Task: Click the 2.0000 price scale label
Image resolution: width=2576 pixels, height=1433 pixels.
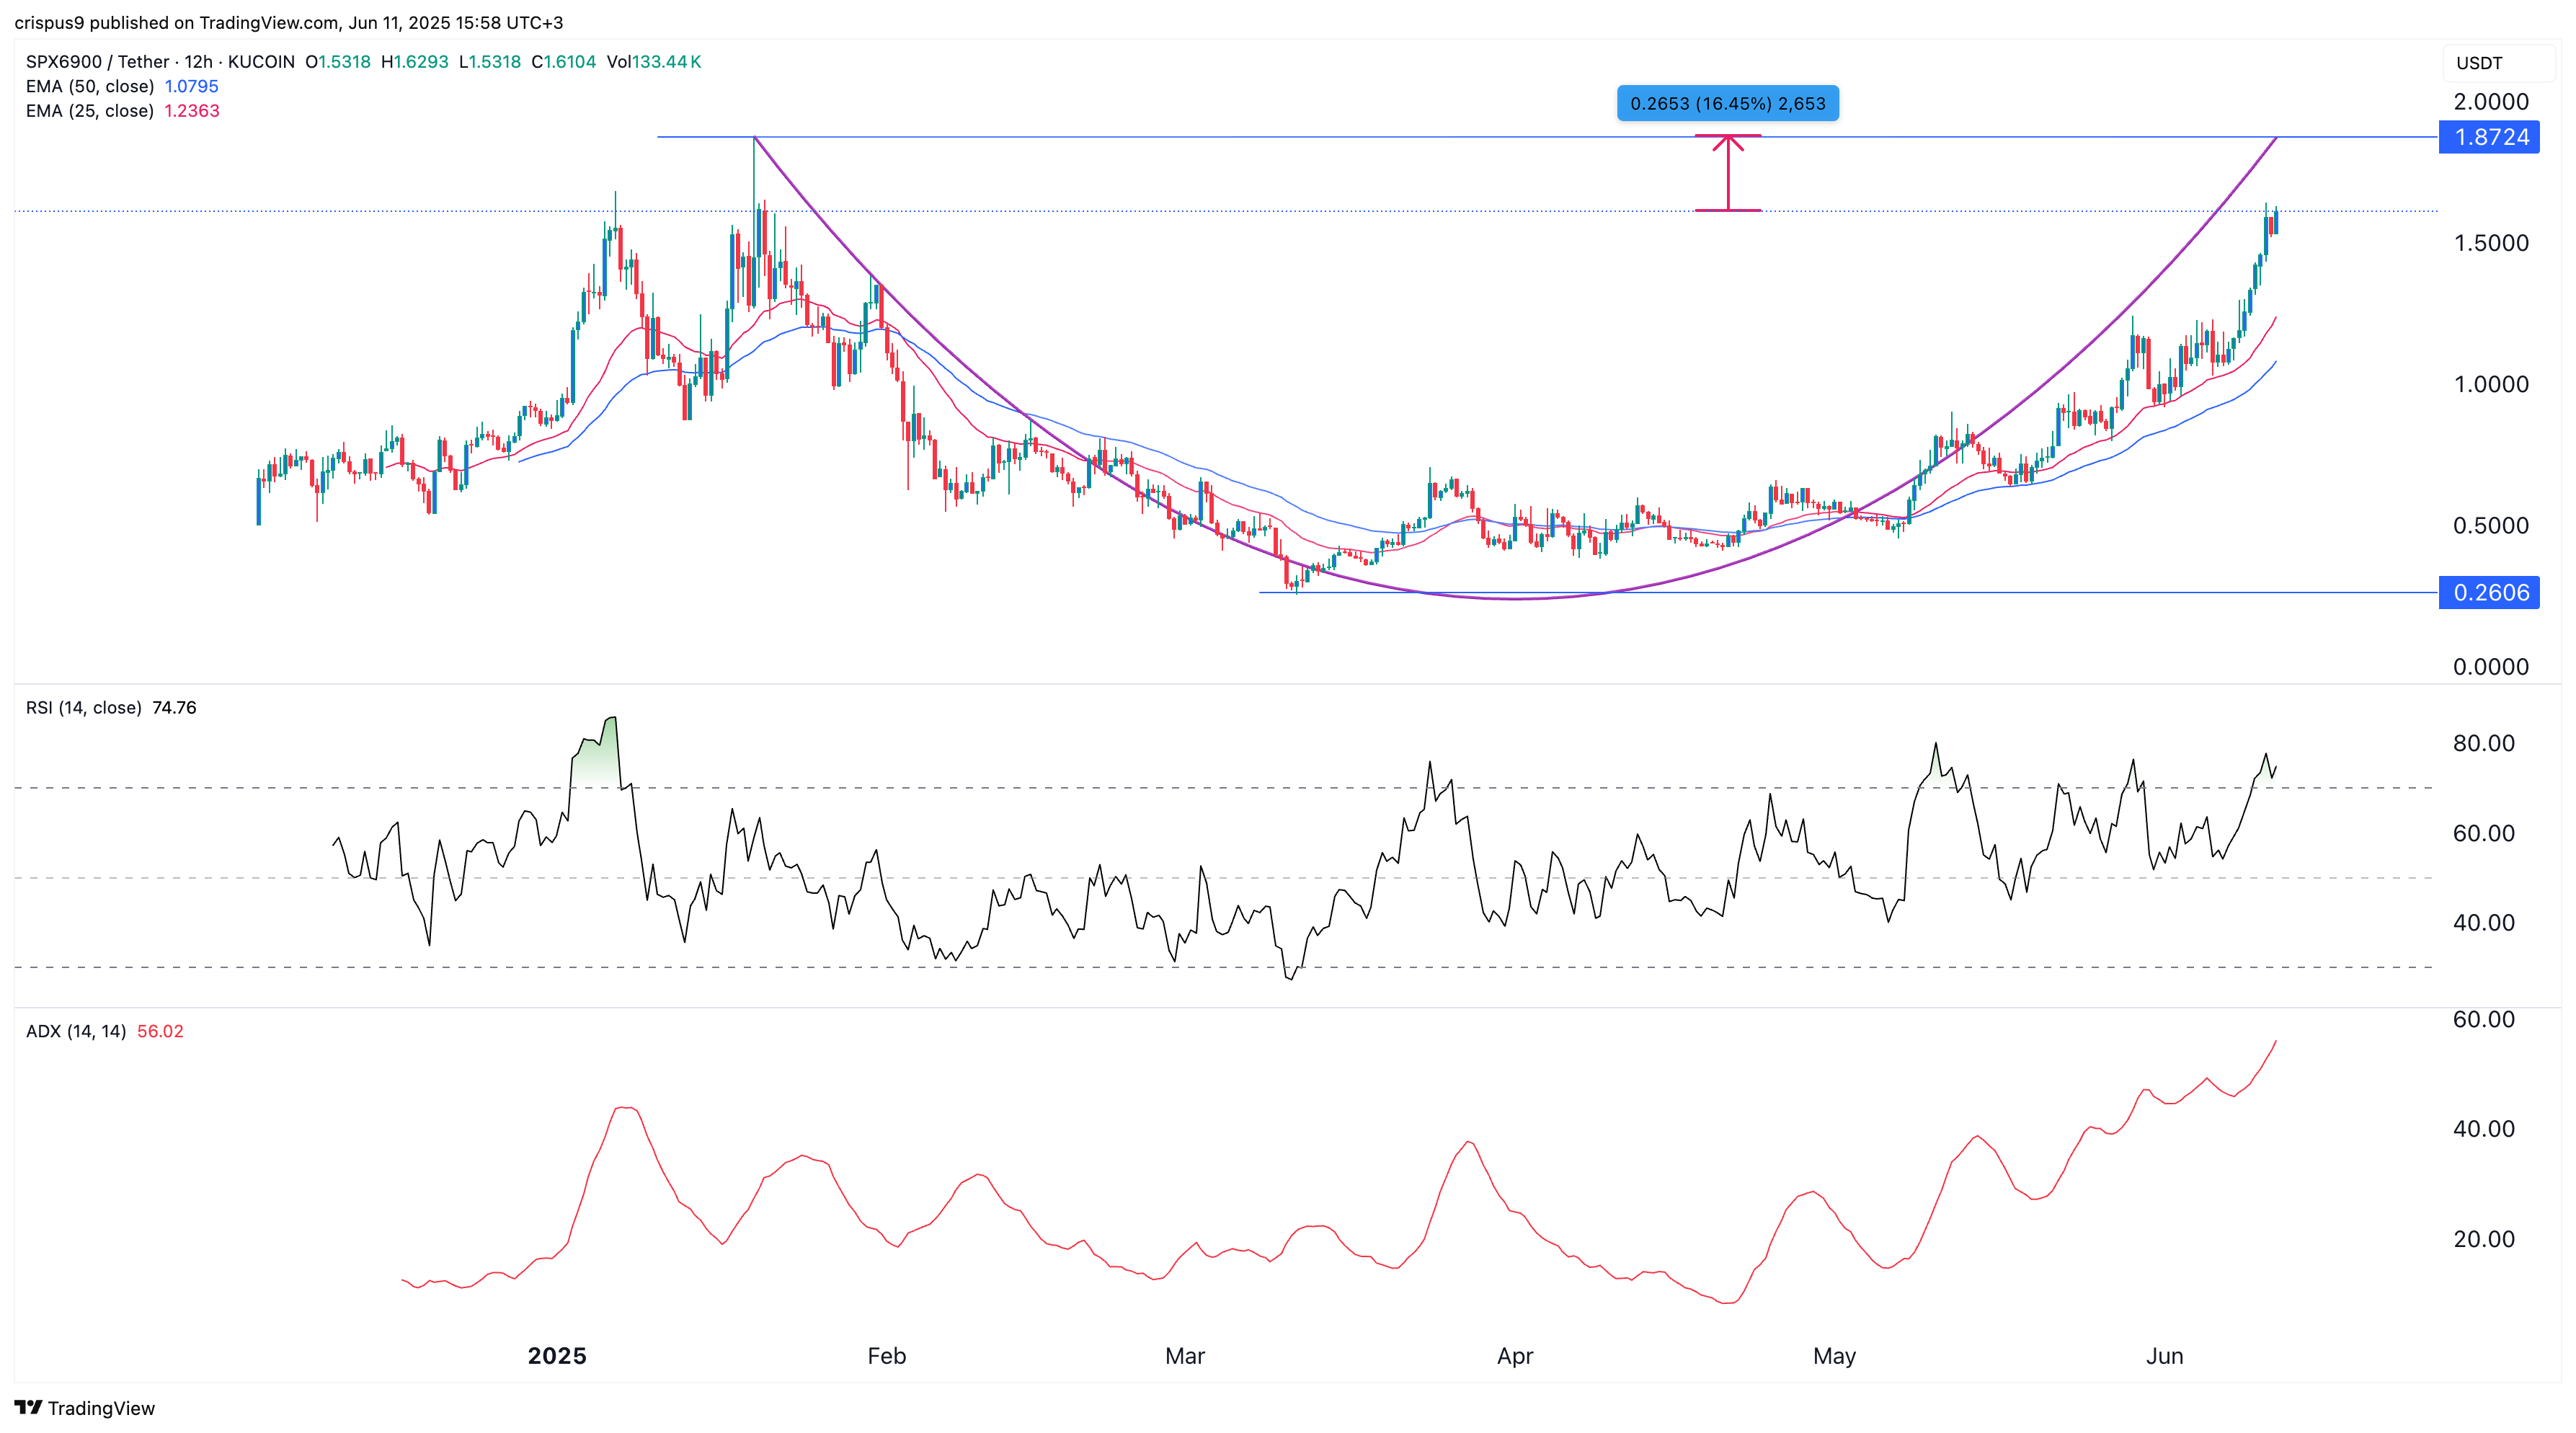Action: tap(2490, 101)
